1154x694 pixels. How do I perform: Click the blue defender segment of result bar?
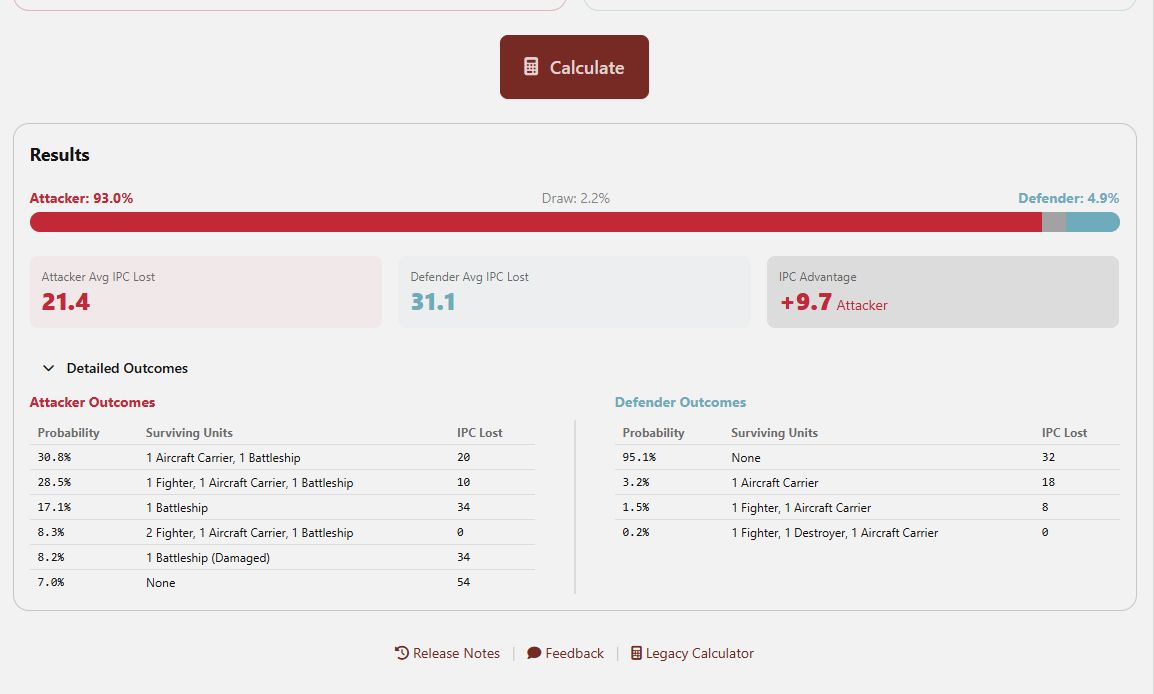(x=1092, y=222)
